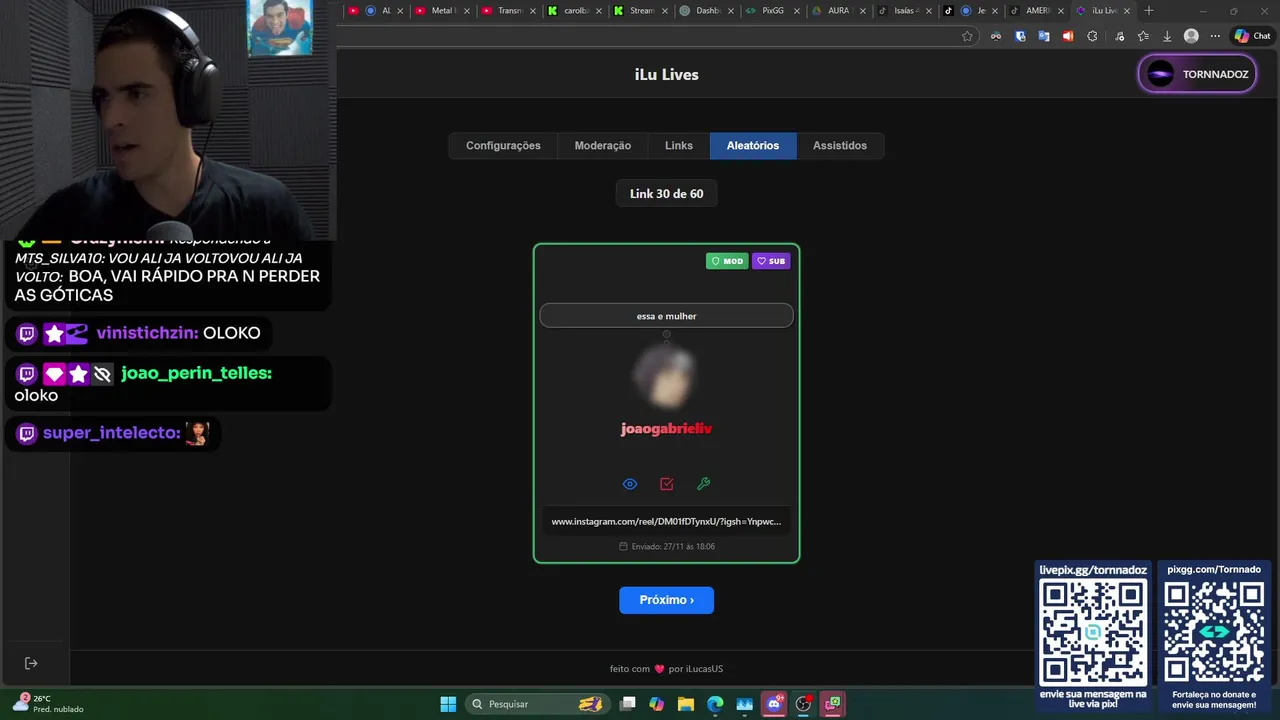
Task: Click the Superman picture above the webcam
Action: pos(280,28)
